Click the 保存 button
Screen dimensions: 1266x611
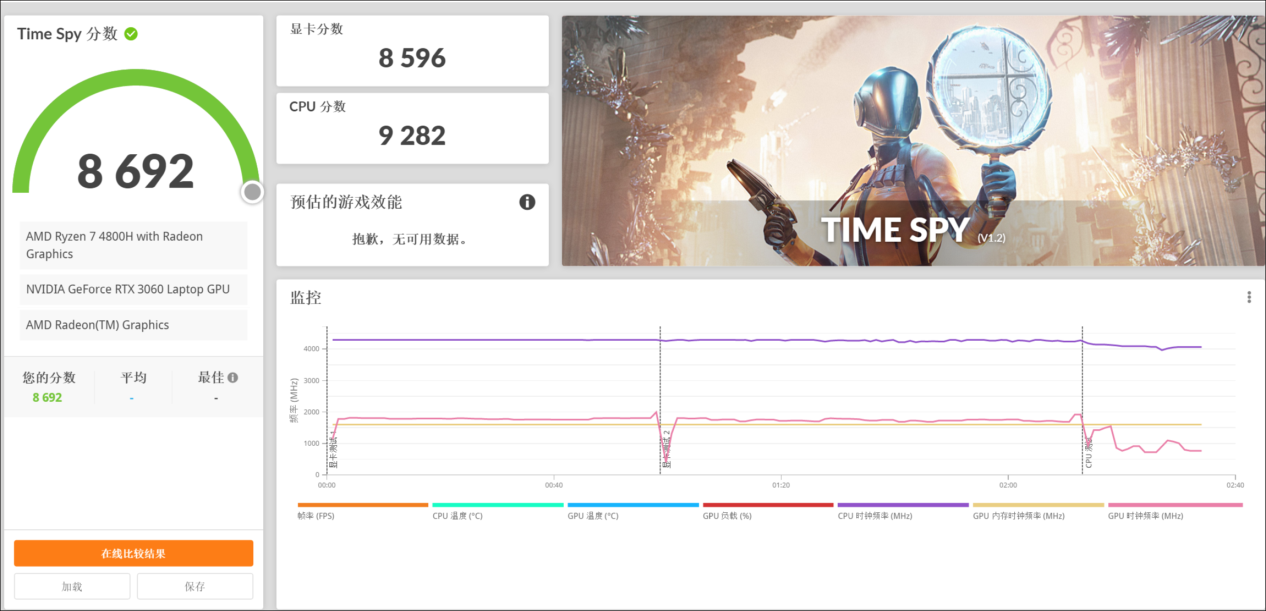click(195, 586)
